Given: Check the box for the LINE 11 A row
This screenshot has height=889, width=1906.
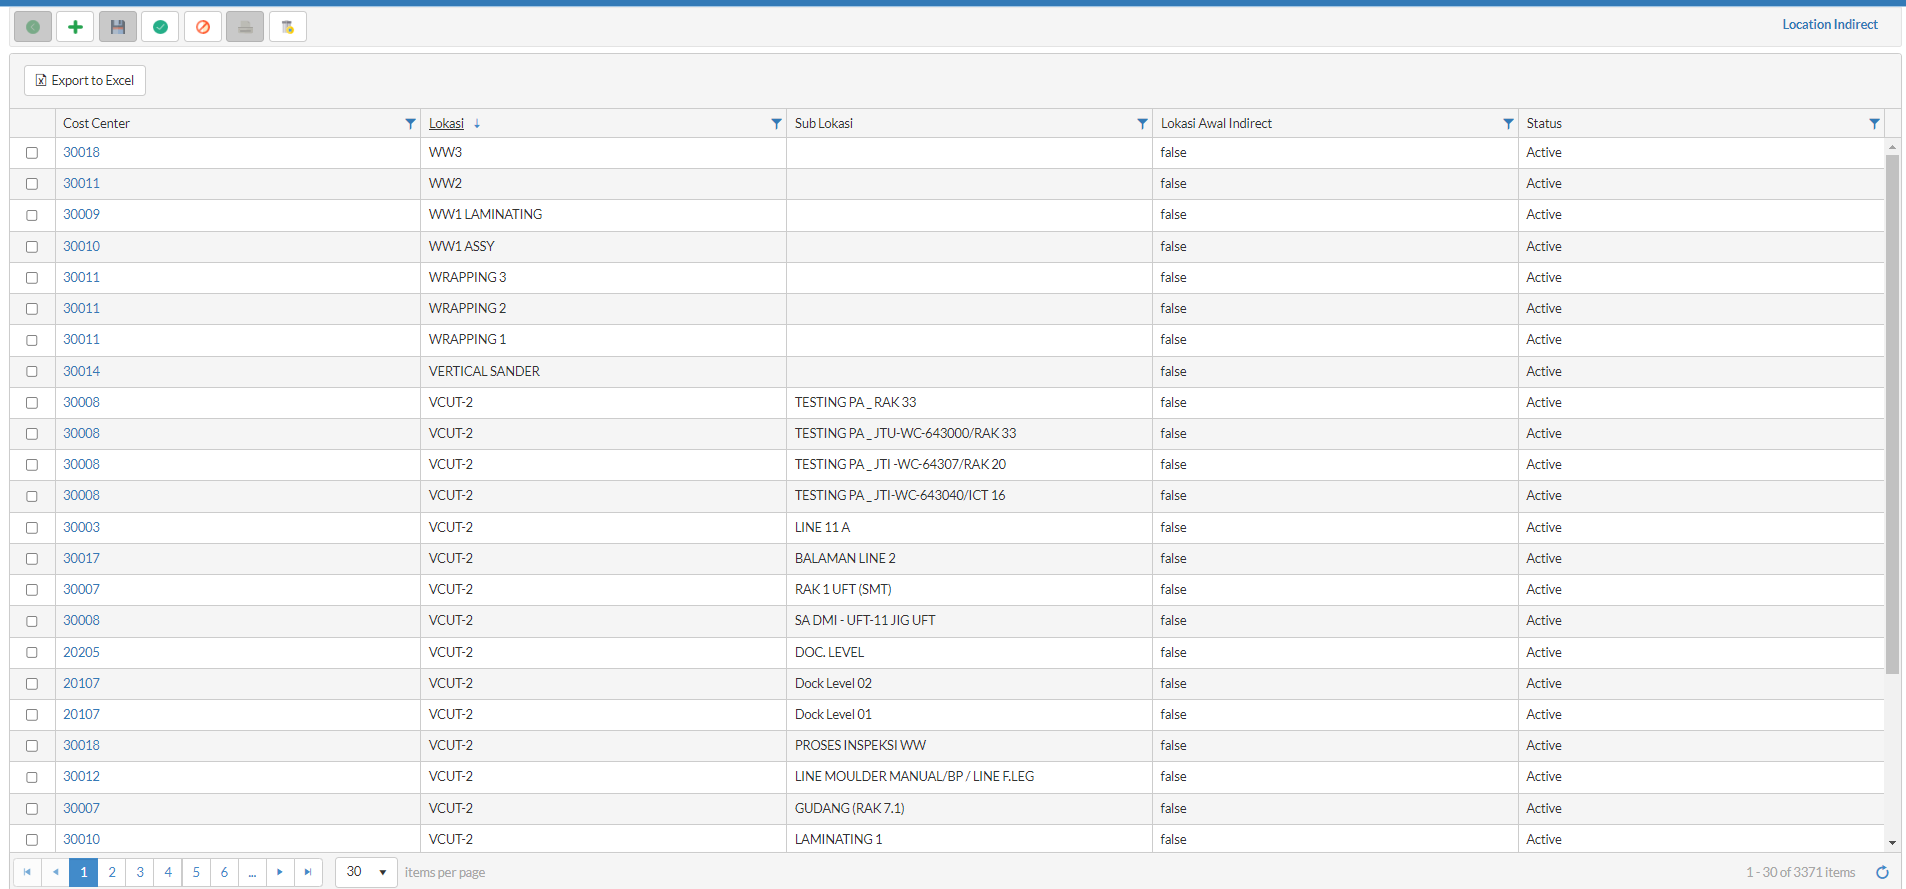Looking at the screenshot, I should click(x=32, y=527).
